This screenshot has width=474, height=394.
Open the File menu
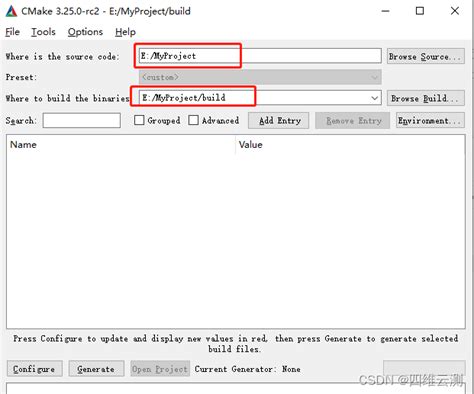(13, 32)
